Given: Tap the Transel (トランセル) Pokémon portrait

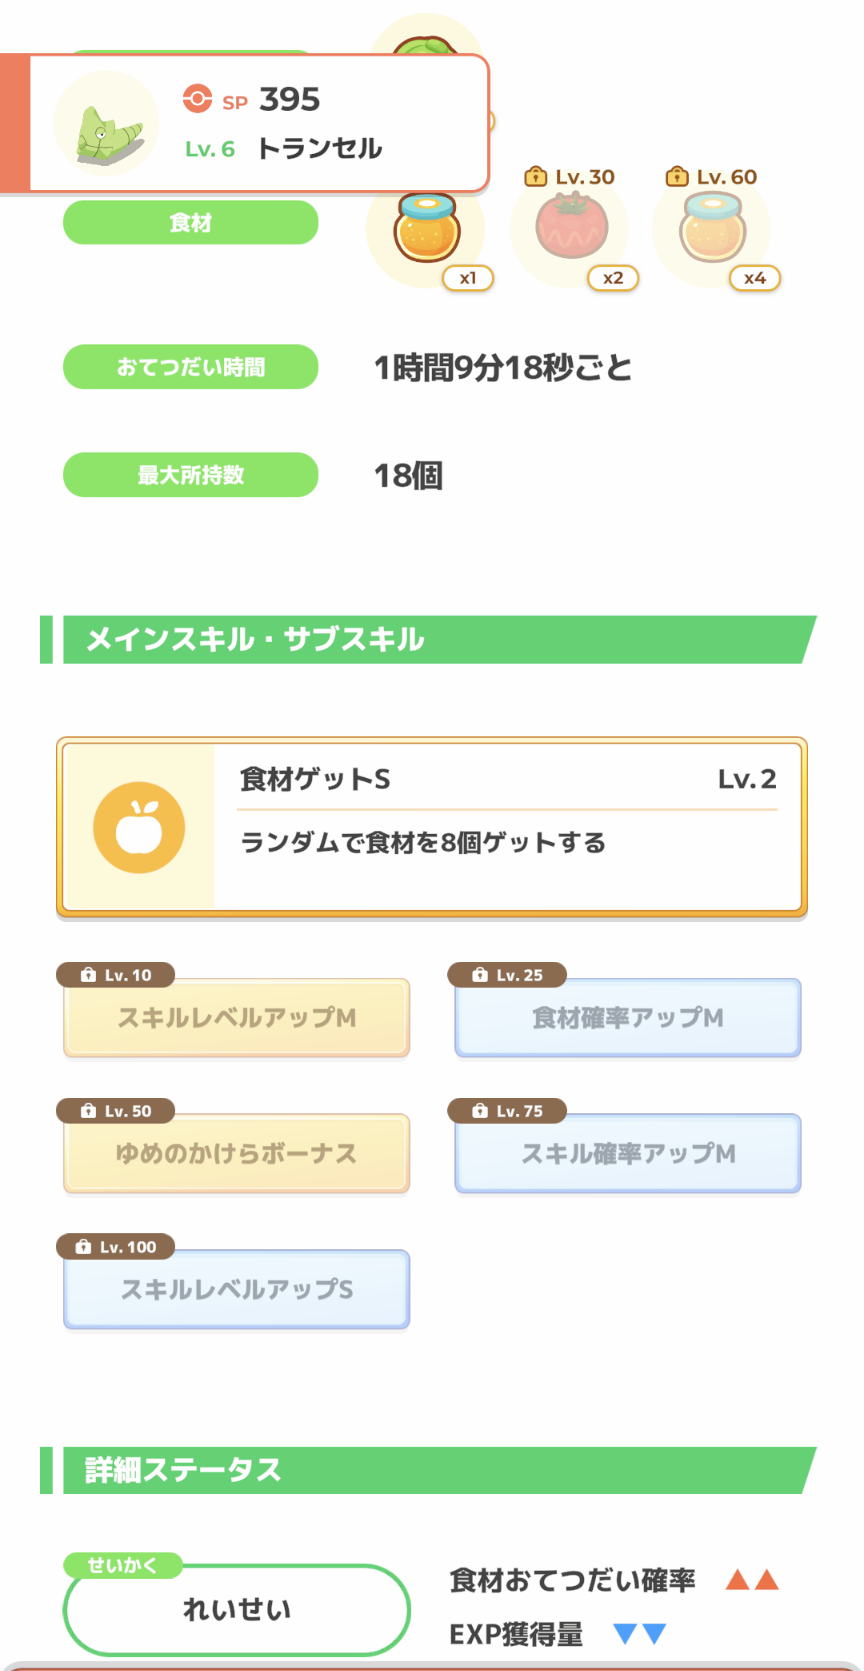Looking at the screenshot, I should coord(106,124).
